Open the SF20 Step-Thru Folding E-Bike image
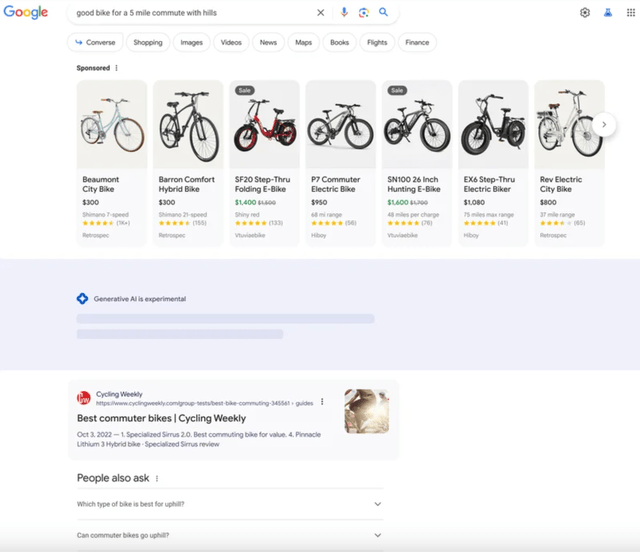 (264, 125)
